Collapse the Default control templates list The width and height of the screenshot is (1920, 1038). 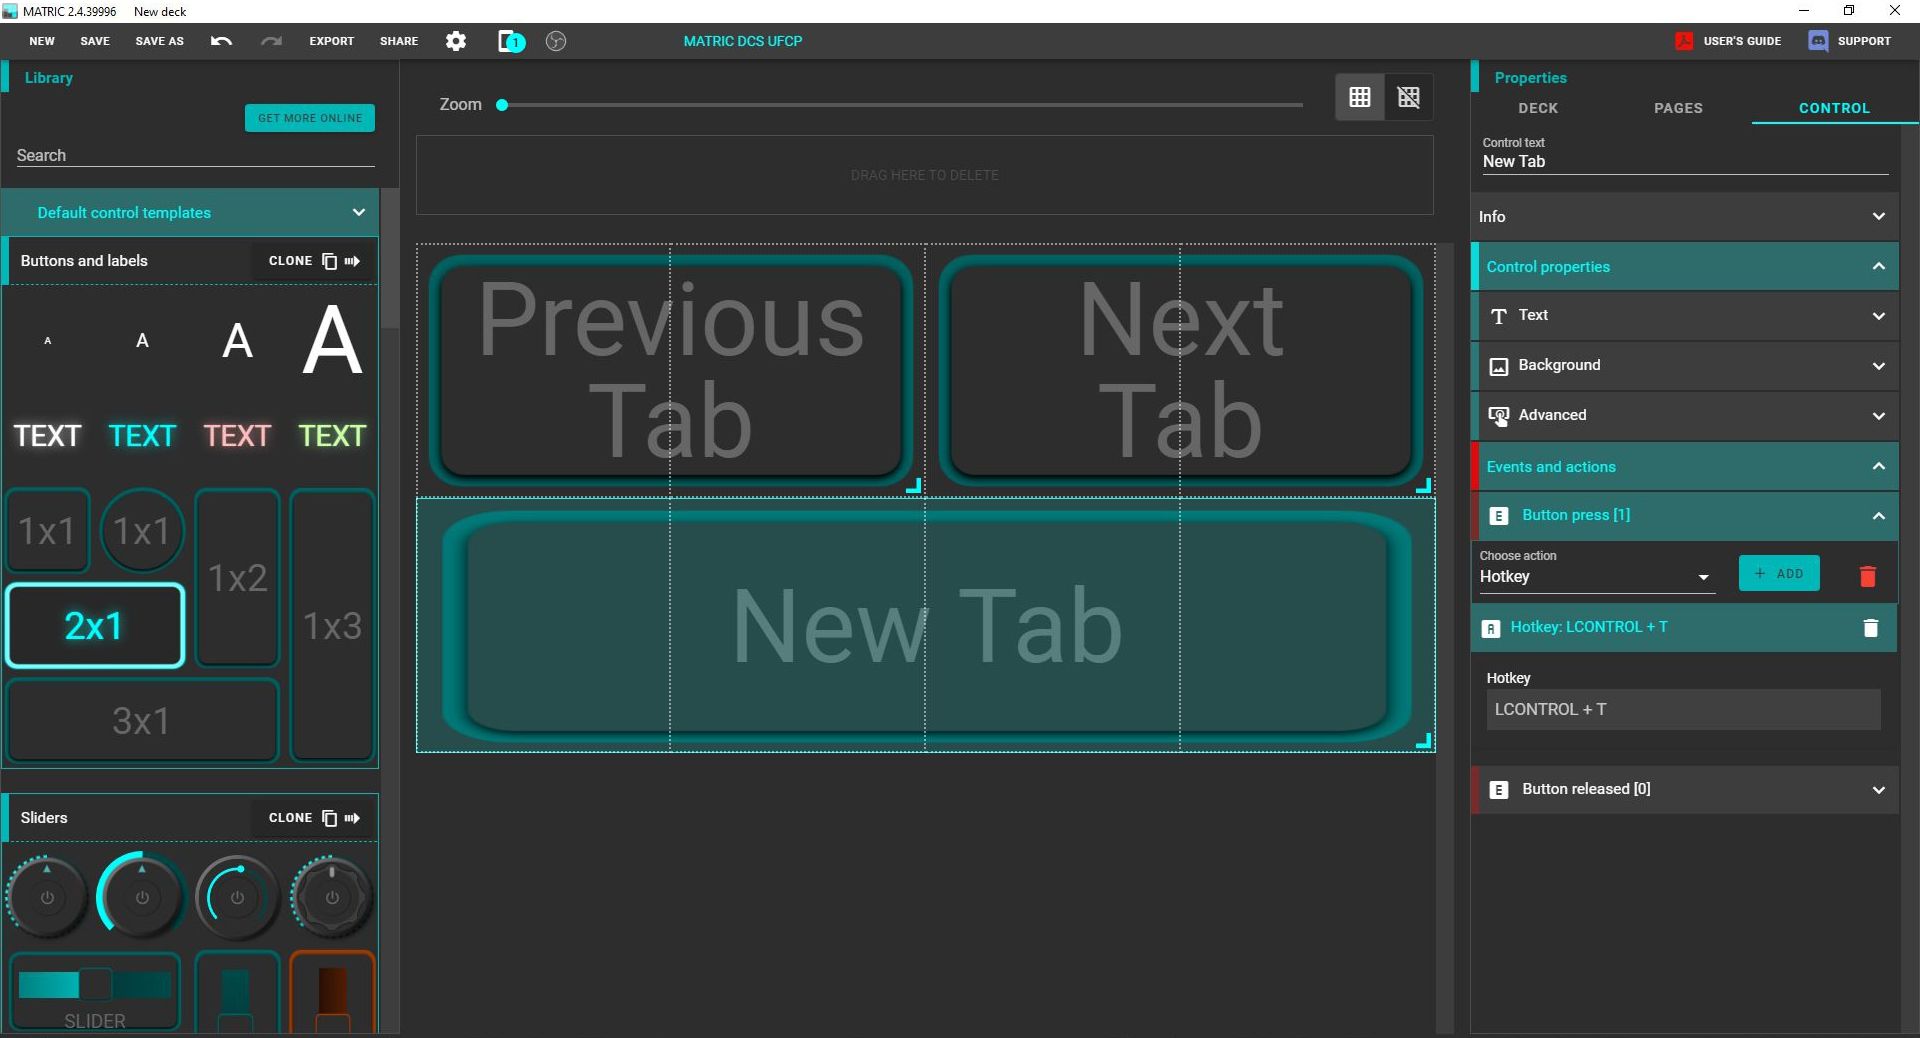point(358,213)
